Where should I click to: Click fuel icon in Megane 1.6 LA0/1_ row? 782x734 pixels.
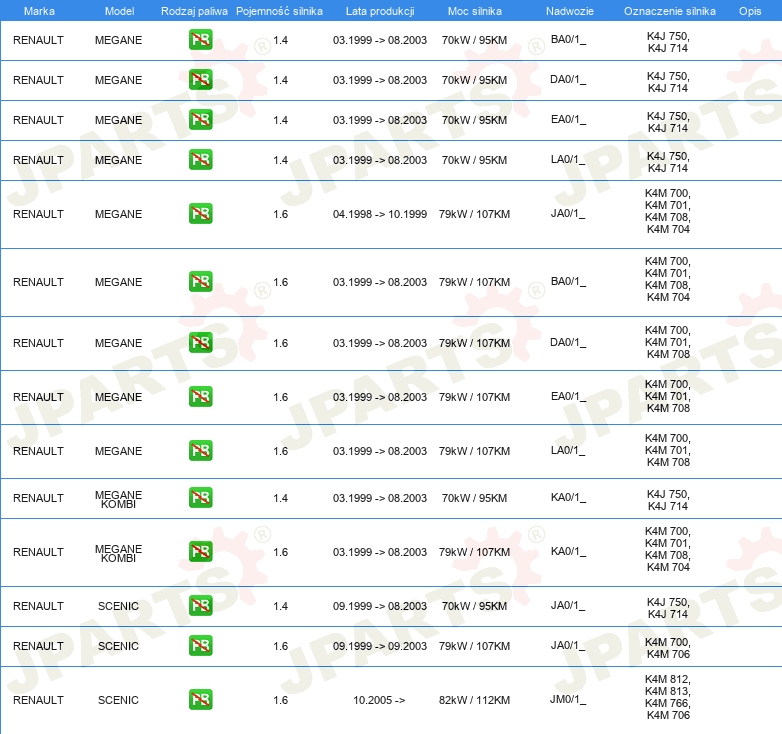pos(200,450)
